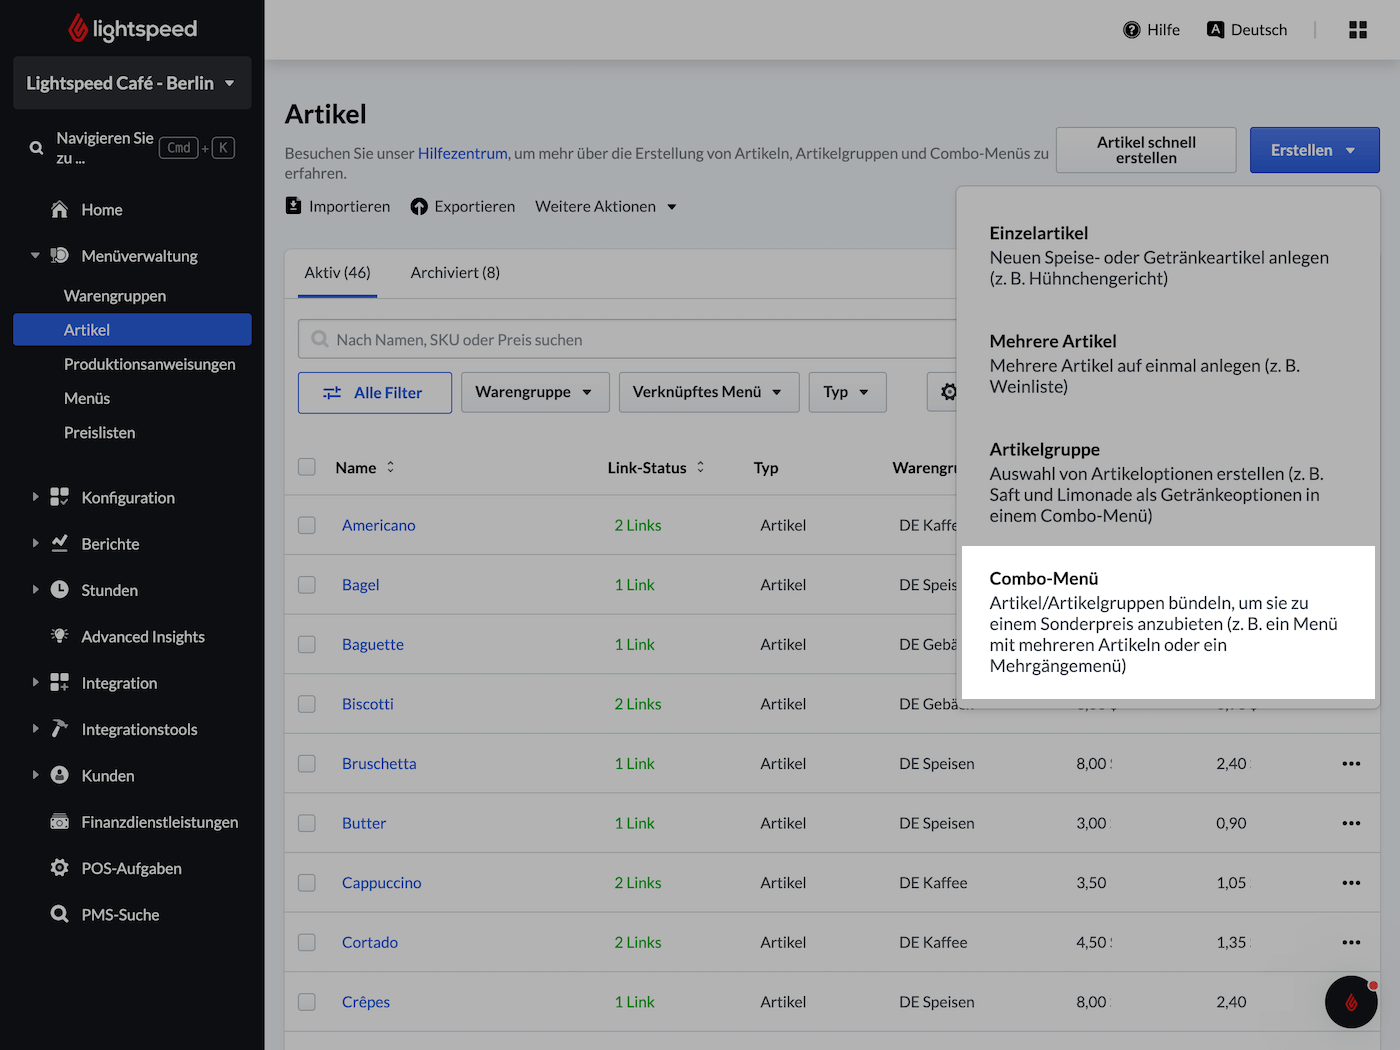Viewport: 1400px width, 1050px height.
Task: Click the Kunden person icon
Action: pos(60,775)
